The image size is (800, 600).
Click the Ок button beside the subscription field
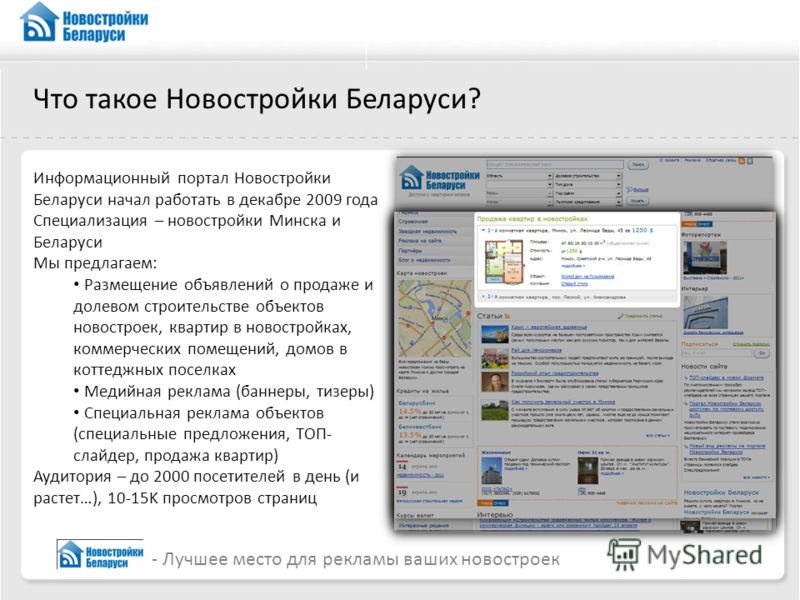(762, 353)
